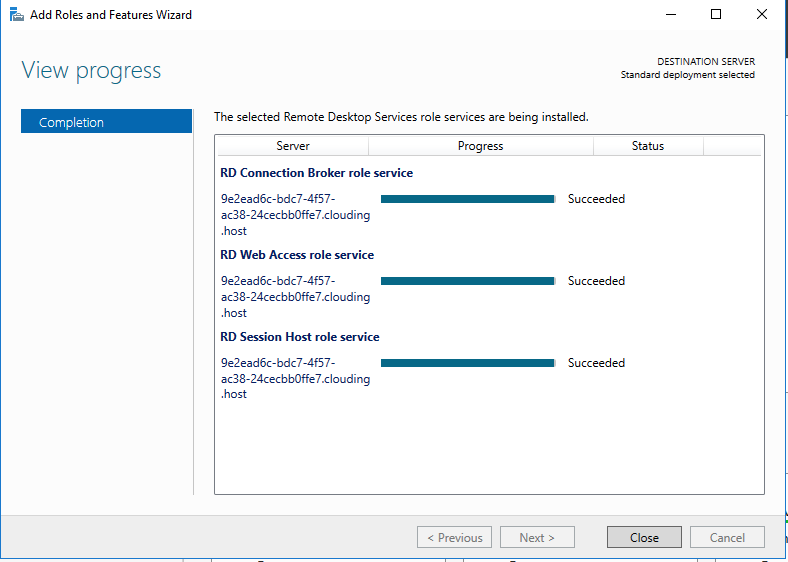Select the RD Connection Broker role service heading
This screenshot has height=562, width=788.
point(317,173)
